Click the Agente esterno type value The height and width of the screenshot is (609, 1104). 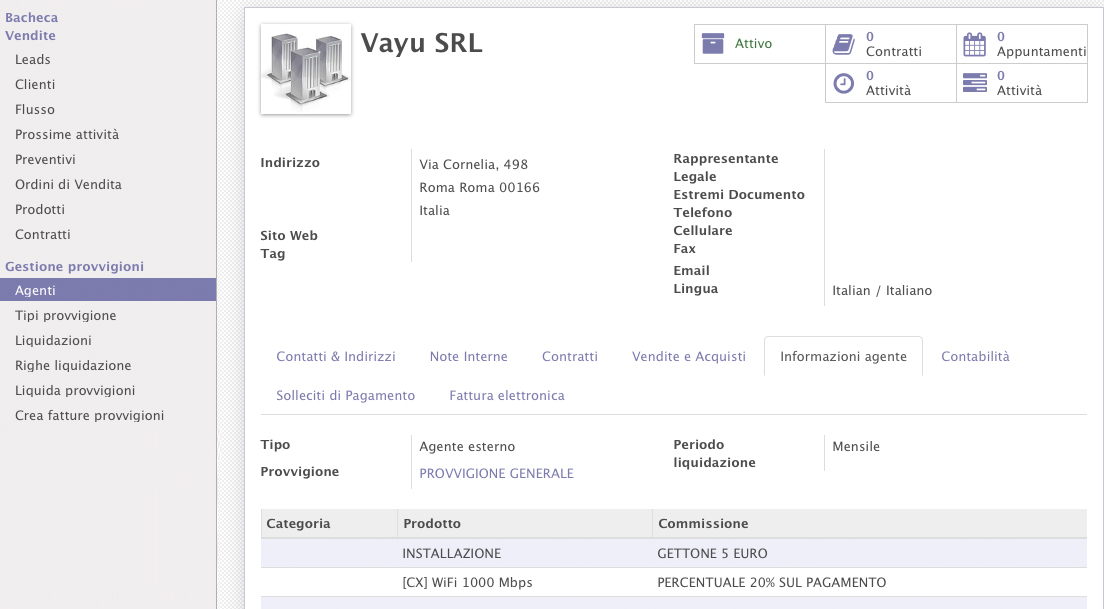[x=467, y=446]
